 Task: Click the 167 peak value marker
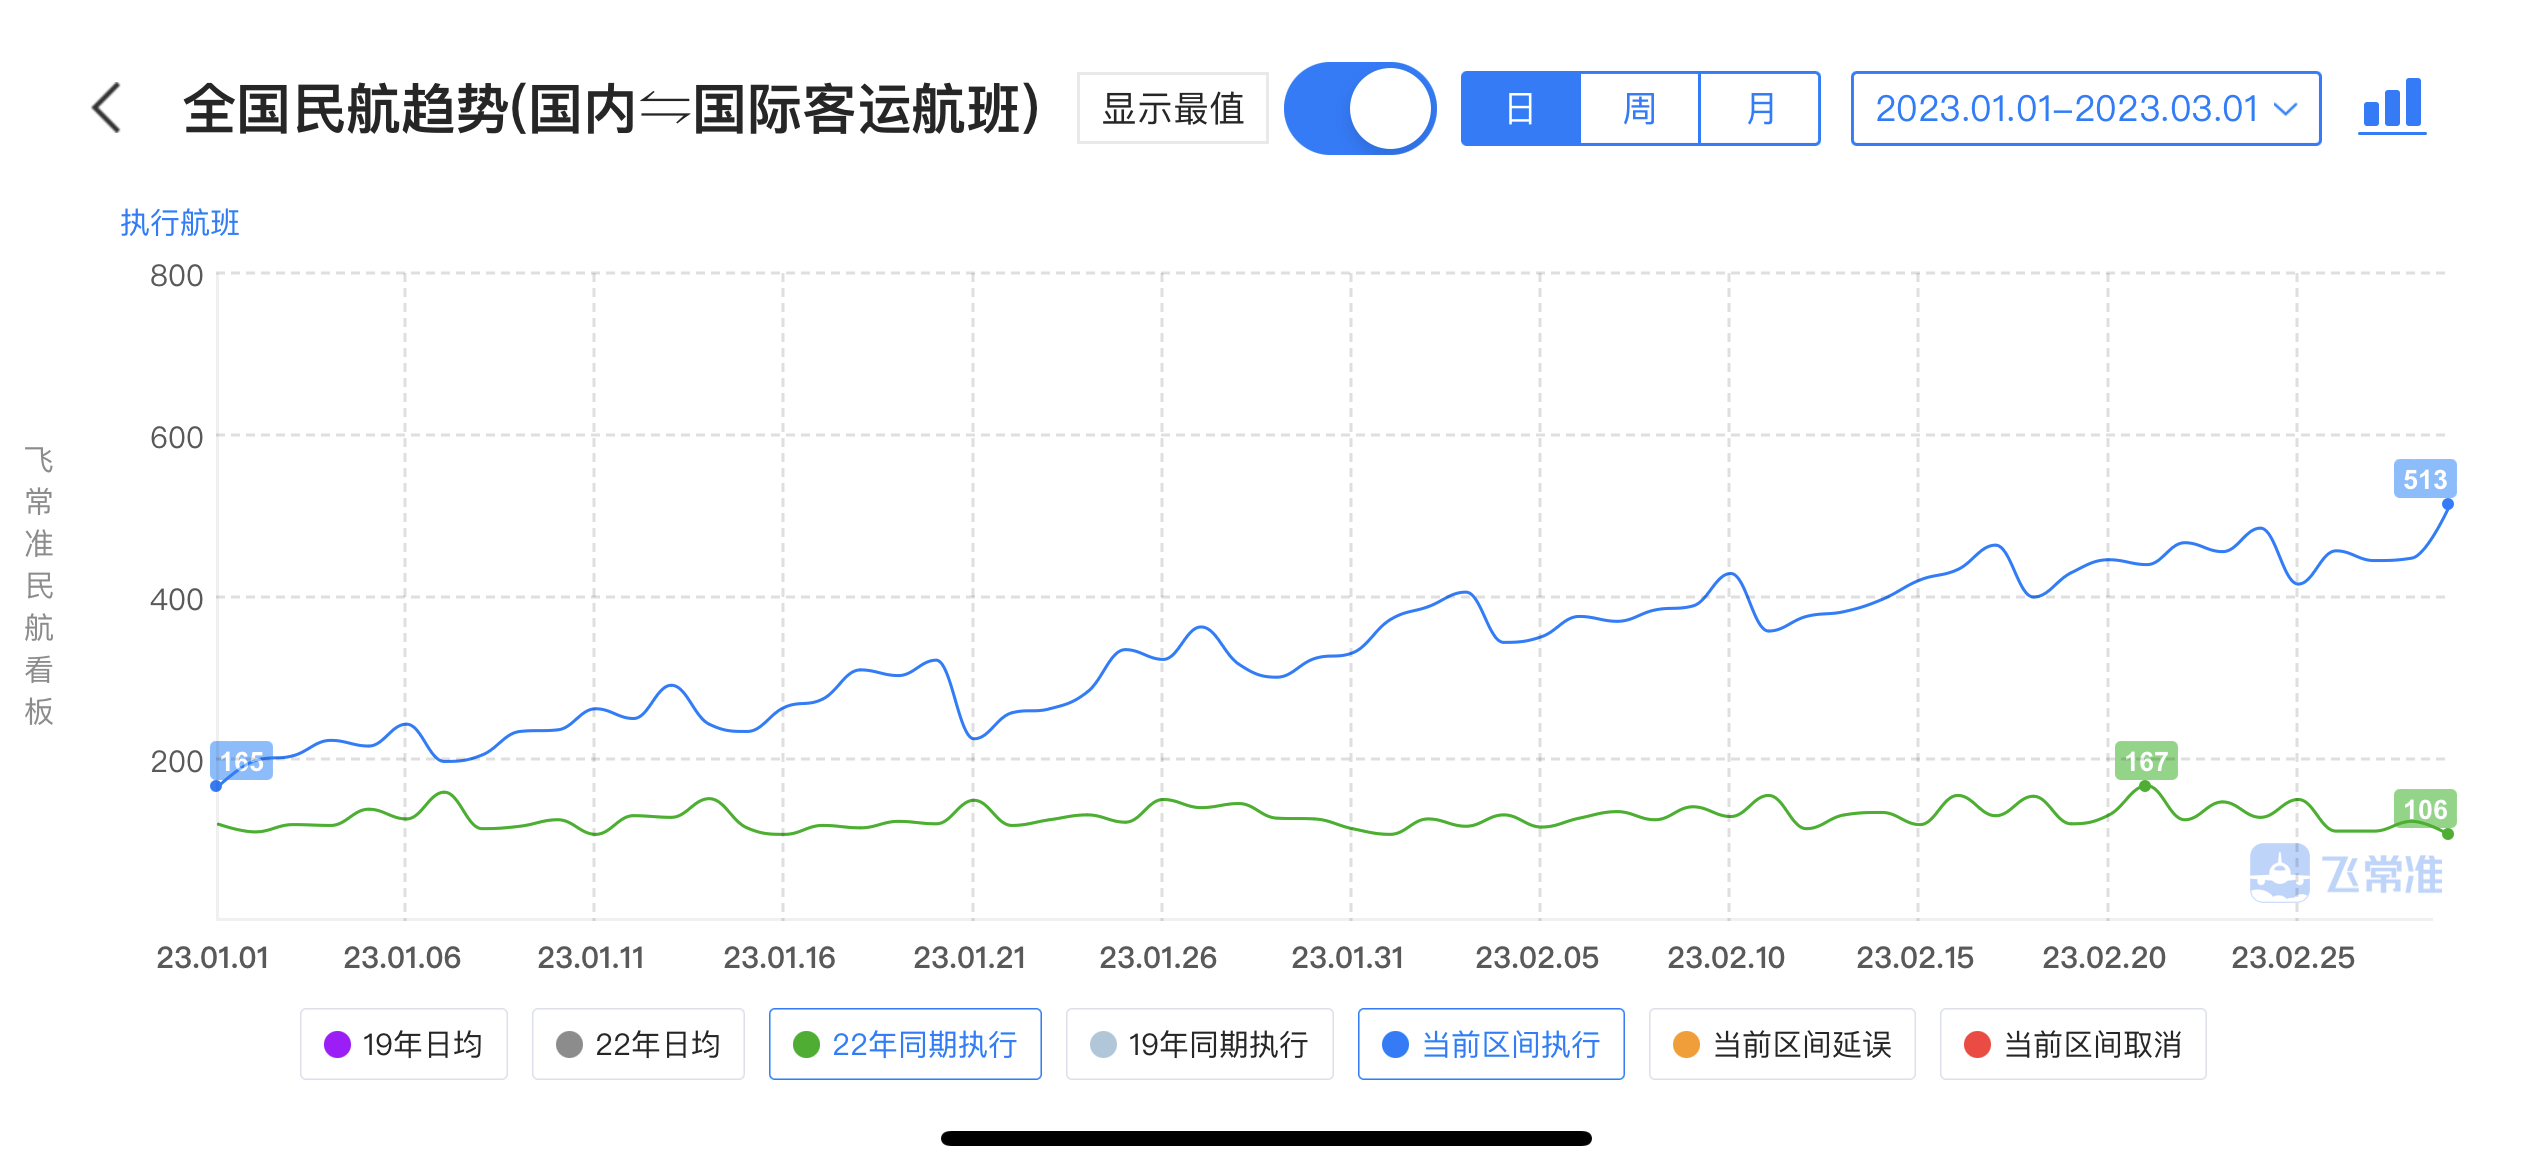click(x=2145, y=761)
